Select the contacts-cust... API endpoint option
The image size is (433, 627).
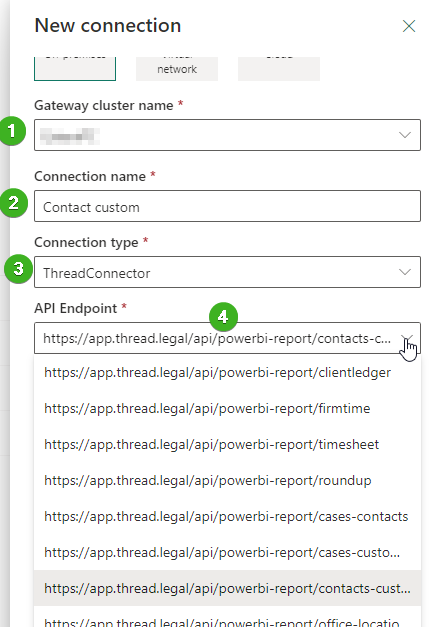[x=227, y=589]
